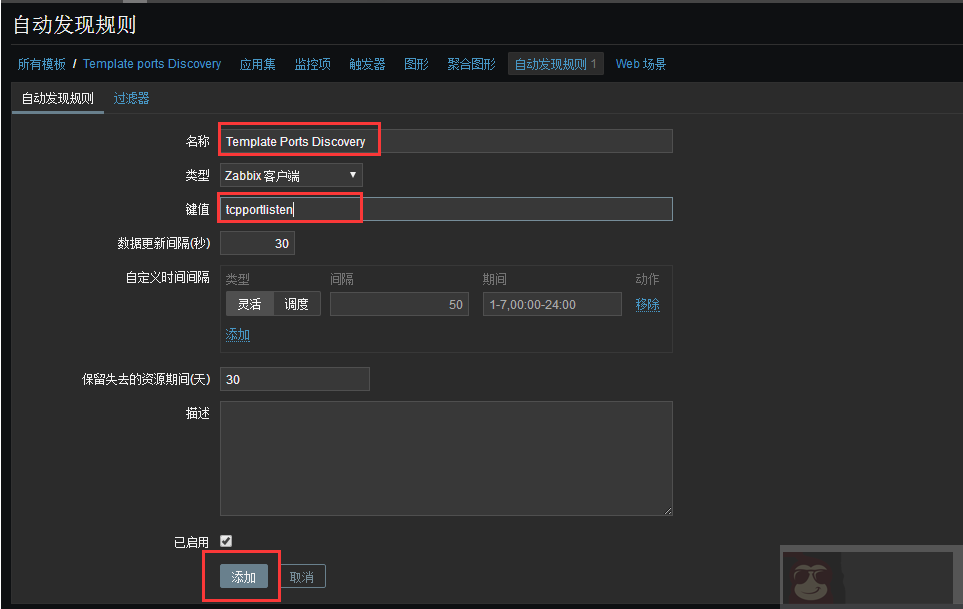Open the 类型 dropdown showing Zabbix客户端
This screenshot has height=609, width=963.
(291, 174)
